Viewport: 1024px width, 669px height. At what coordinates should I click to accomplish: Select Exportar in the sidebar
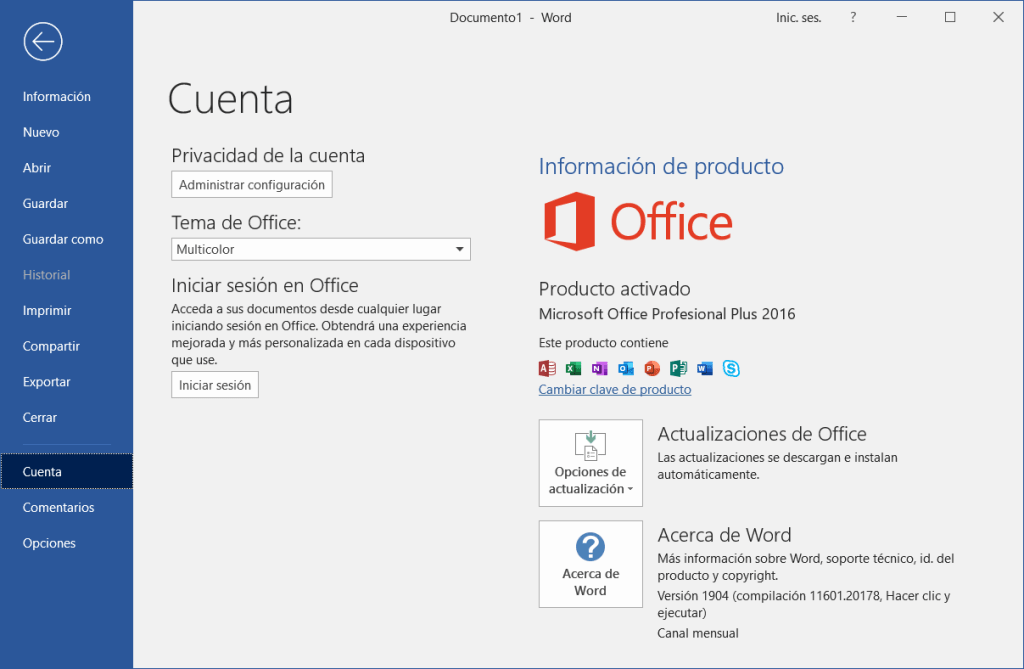(x=46, y=381)
